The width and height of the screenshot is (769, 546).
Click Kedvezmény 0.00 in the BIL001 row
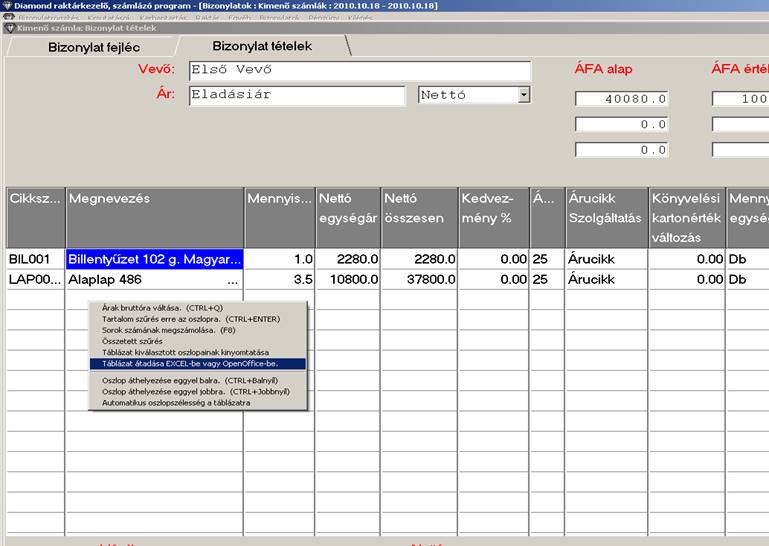coord(494,259)
